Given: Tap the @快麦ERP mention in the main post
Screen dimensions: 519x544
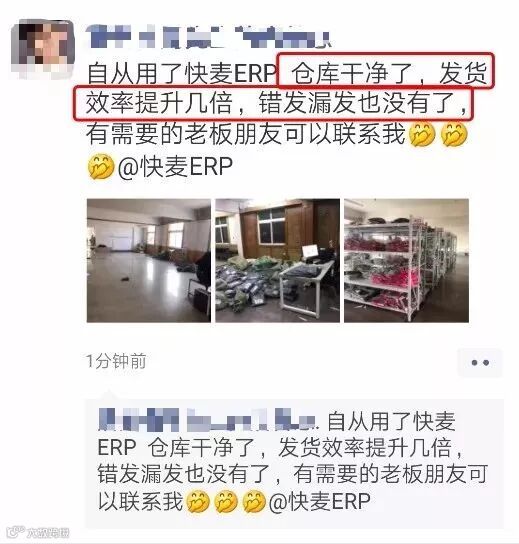Looking at the screenshot, I should pos(175,167).
